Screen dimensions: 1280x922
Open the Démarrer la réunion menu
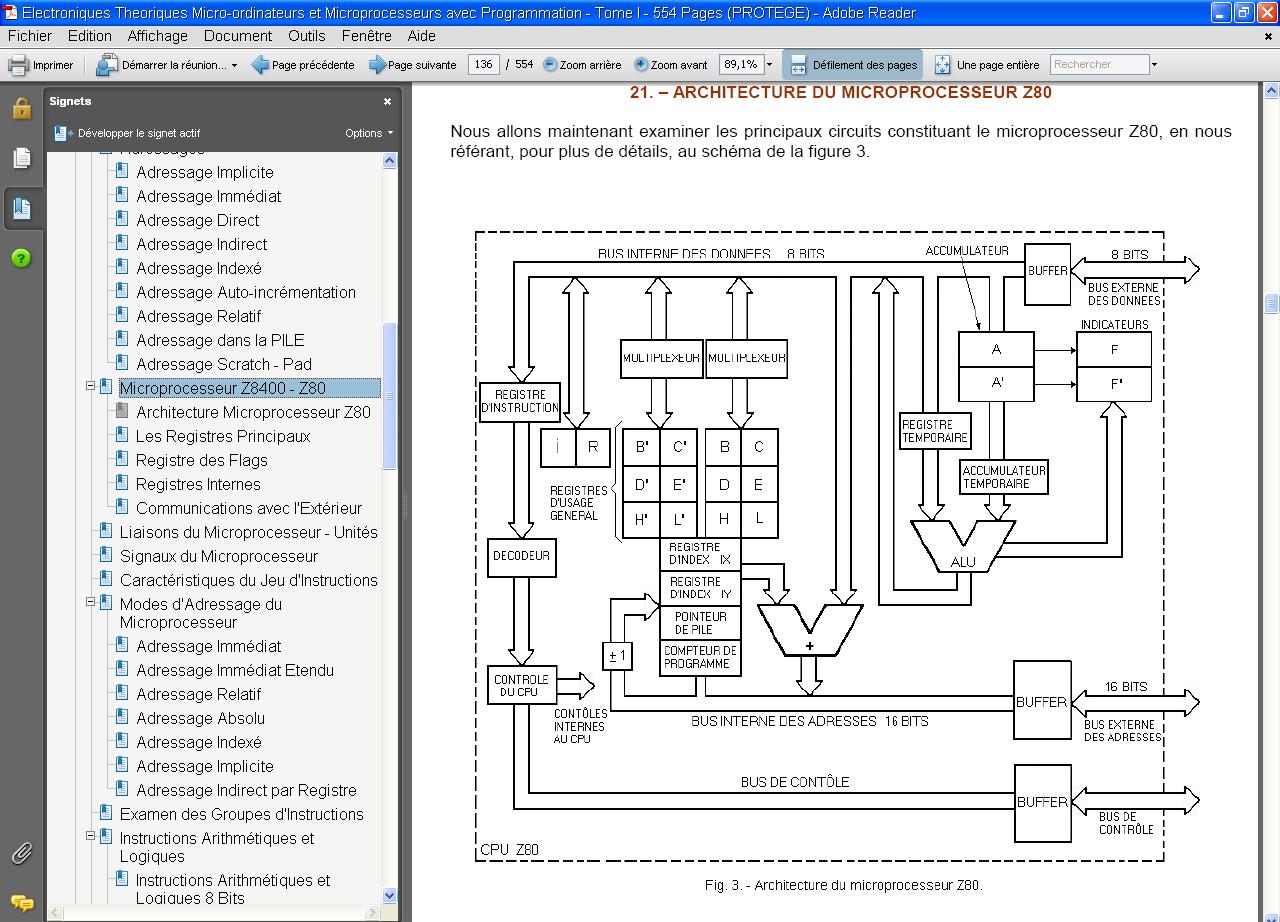(168, 65)
